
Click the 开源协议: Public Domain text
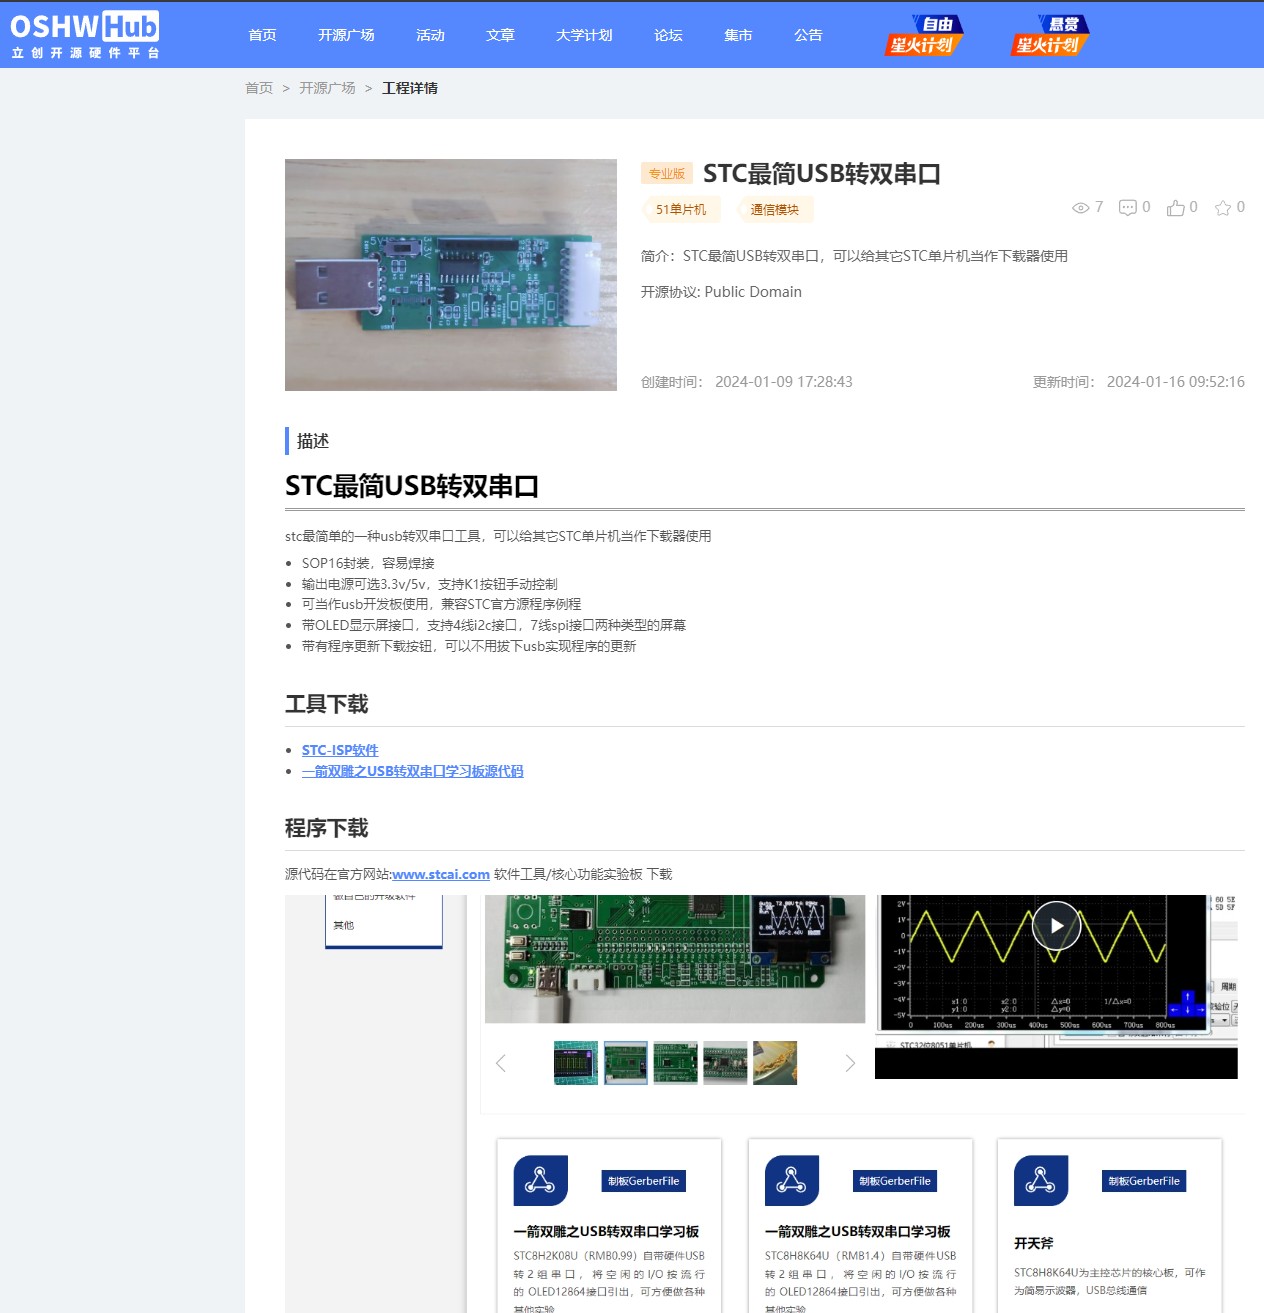coord(721,292)
